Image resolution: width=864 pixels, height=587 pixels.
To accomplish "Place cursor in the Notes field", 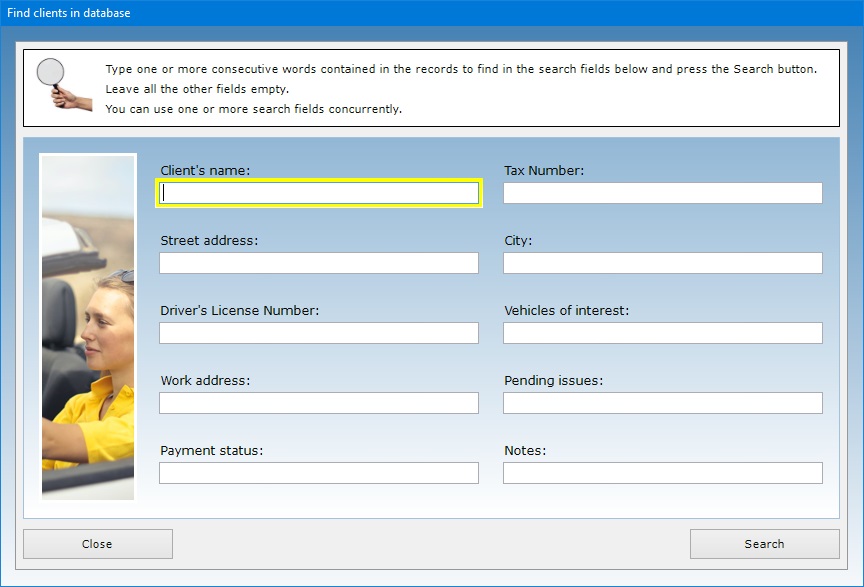I will point(662,473).
